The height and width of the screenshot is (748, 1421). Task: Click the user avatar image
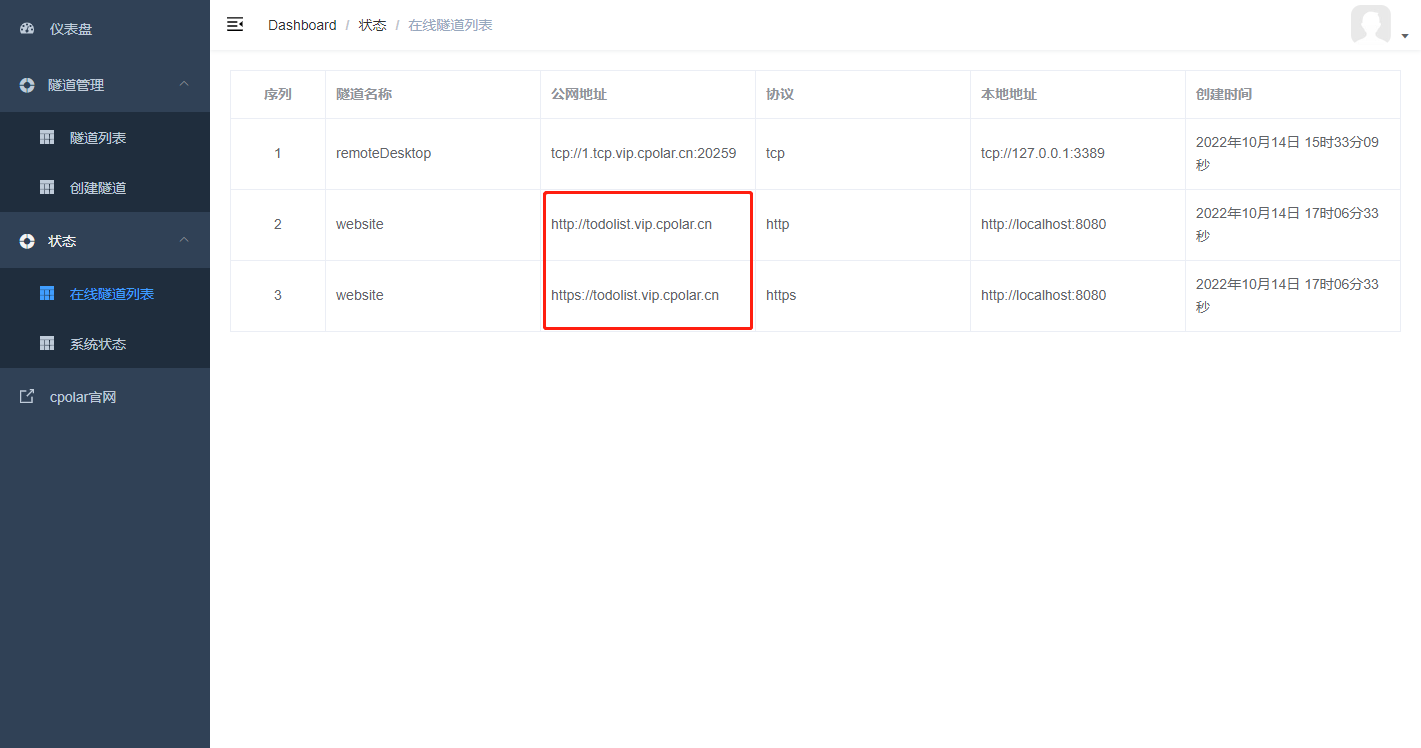(1371, 25)
